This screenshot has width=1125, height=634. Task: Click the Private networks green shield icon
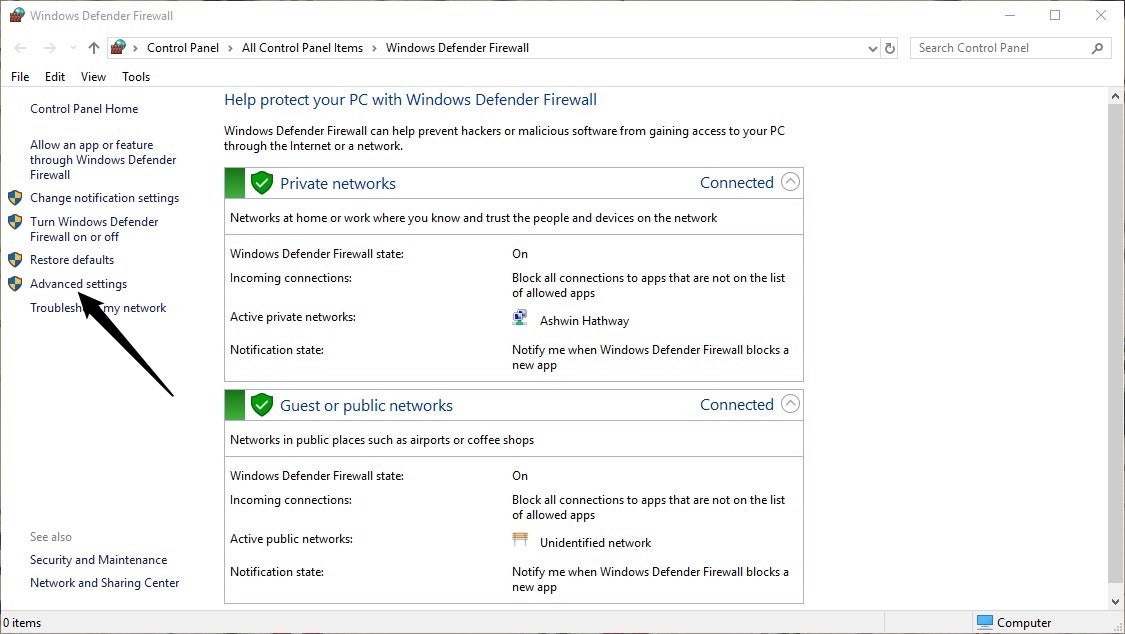262,183
